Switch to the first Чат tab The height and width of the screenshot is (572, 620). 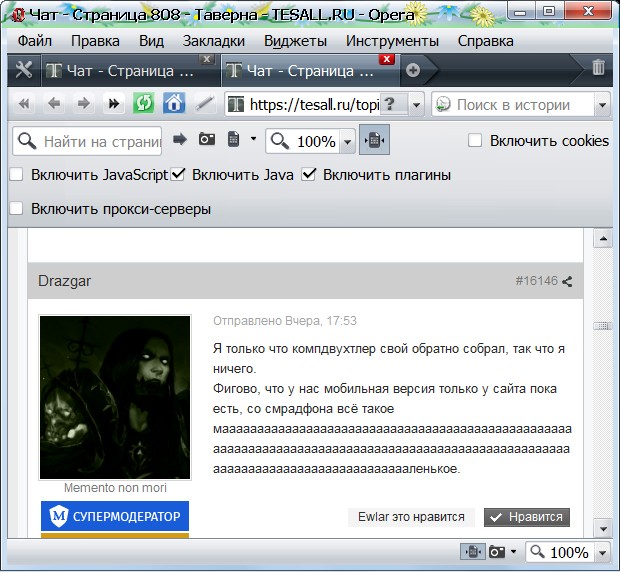pyautogui.click(x=130, y=71)
